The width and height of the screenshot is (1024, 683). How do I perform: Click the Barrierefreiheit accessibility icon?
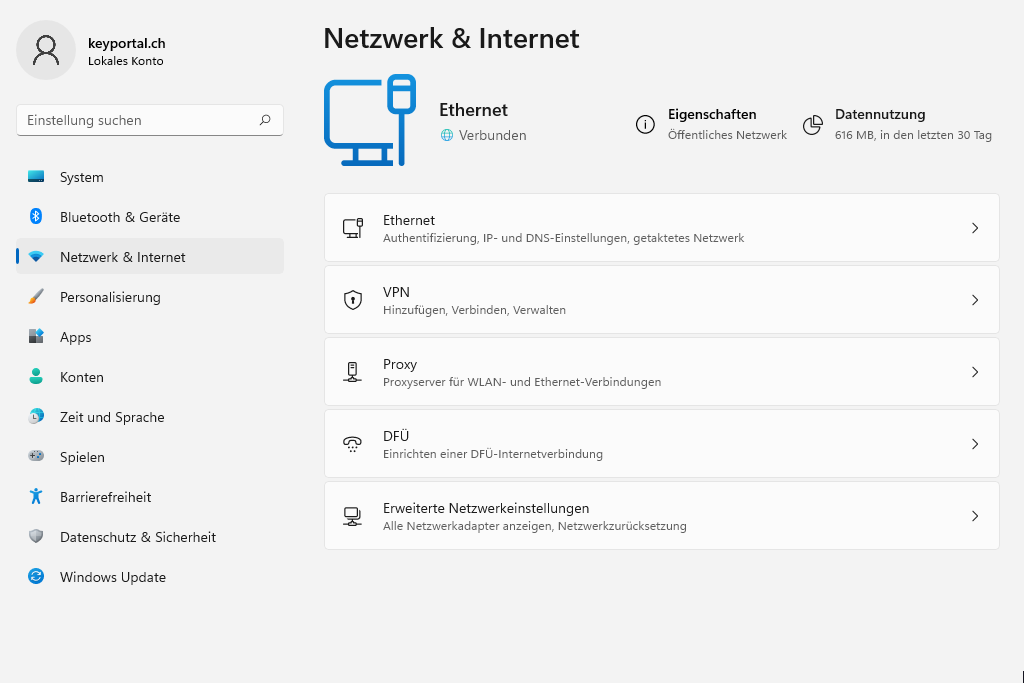pyautogui.click(x=36, y=497)
